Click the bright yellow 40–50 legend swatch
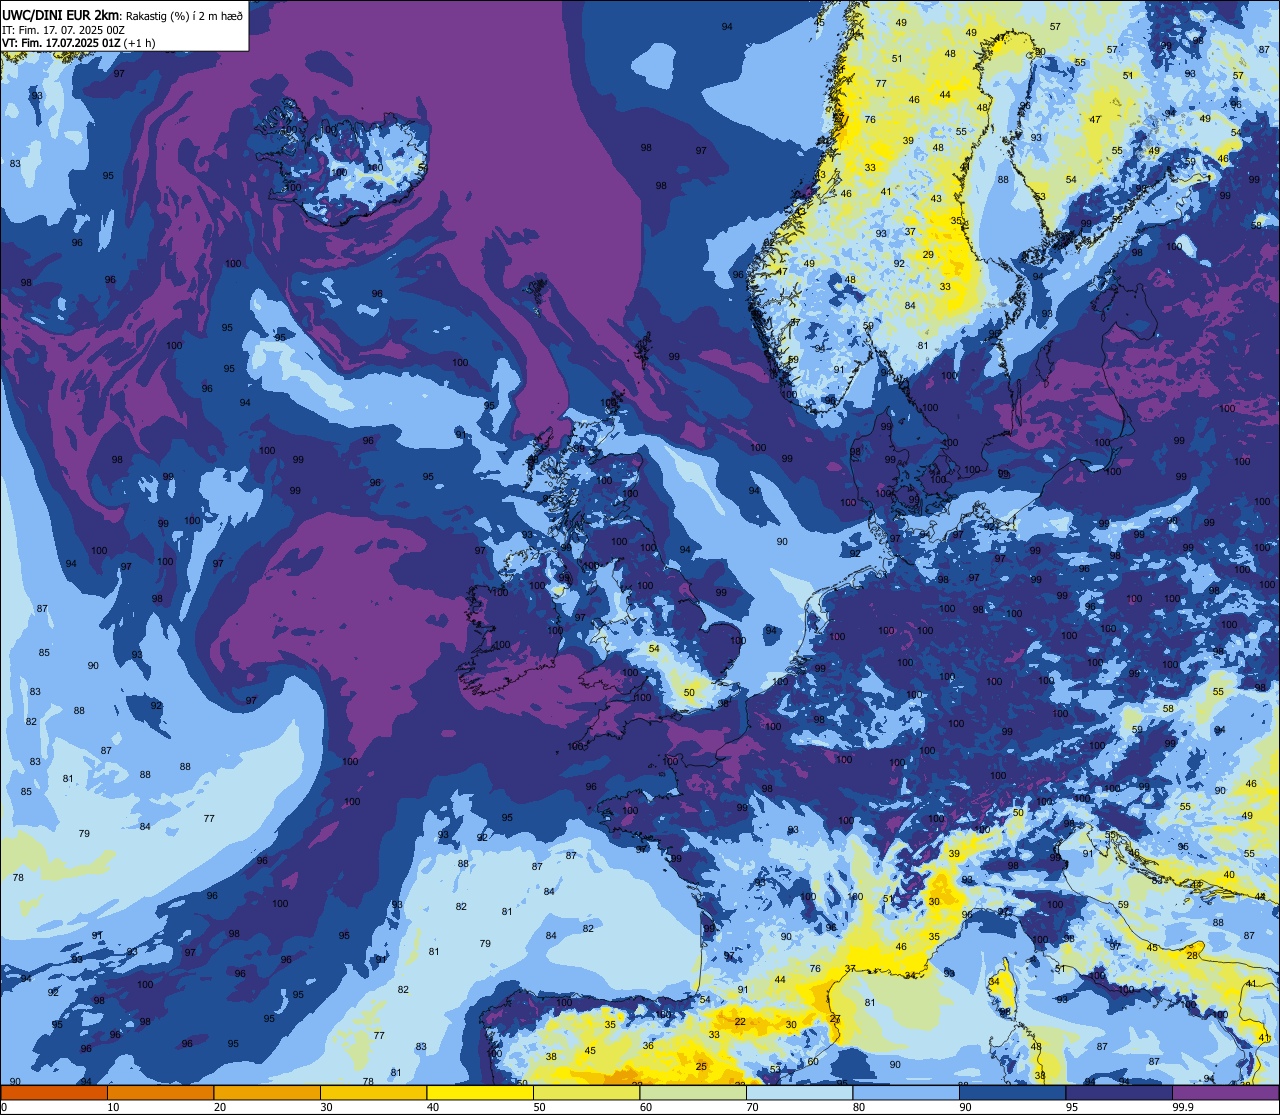This screenshot has height=1115, width=1280. [480, 1092]
